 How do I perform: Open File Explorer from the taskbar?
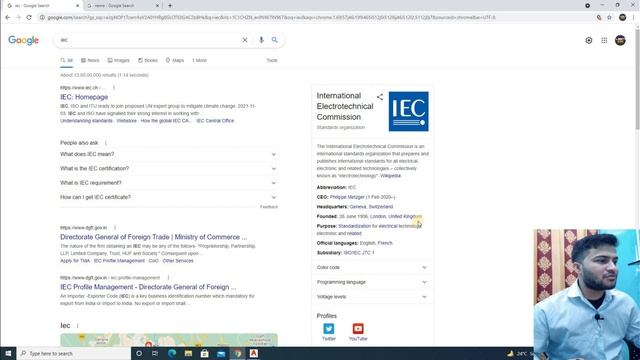[188, 353]
